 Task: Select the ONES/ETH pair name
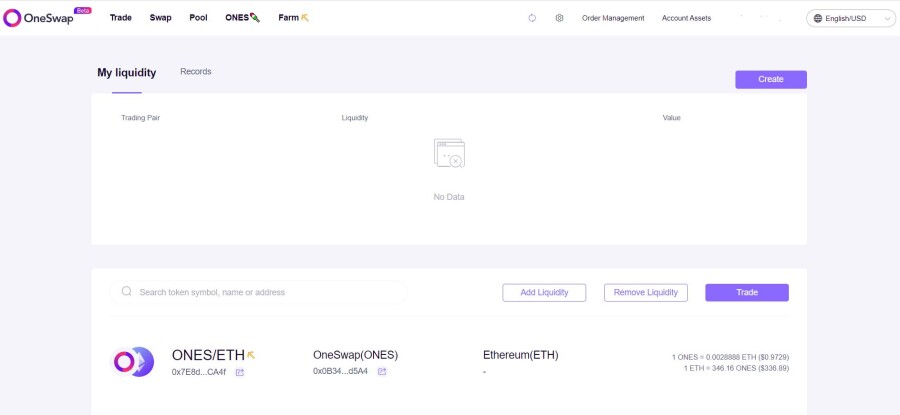(208, 355)
